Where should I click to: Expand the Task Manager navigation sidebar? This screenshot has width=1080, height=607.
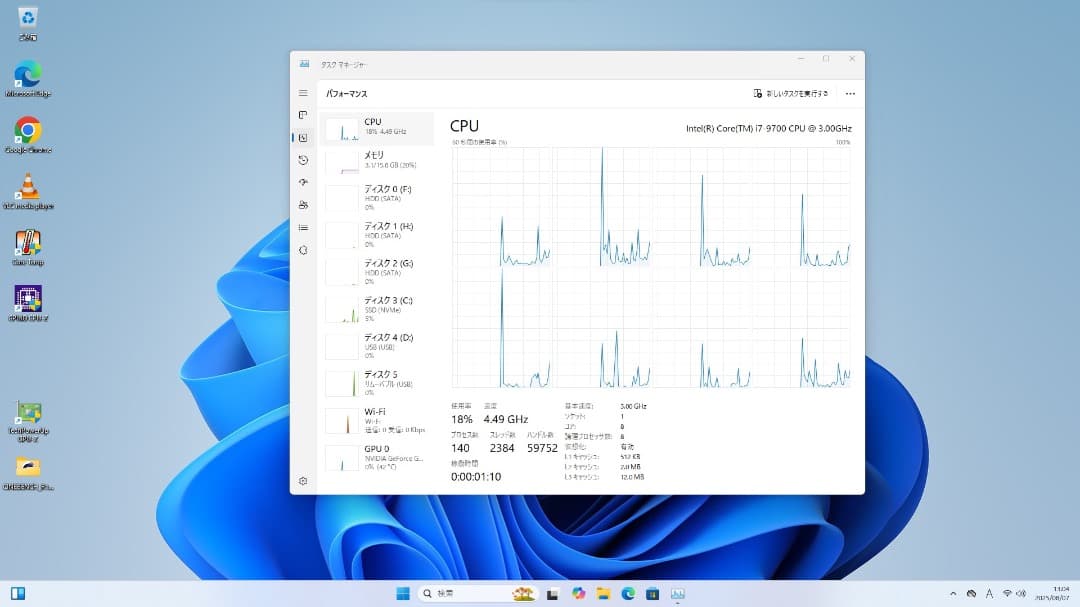point(303,92)
